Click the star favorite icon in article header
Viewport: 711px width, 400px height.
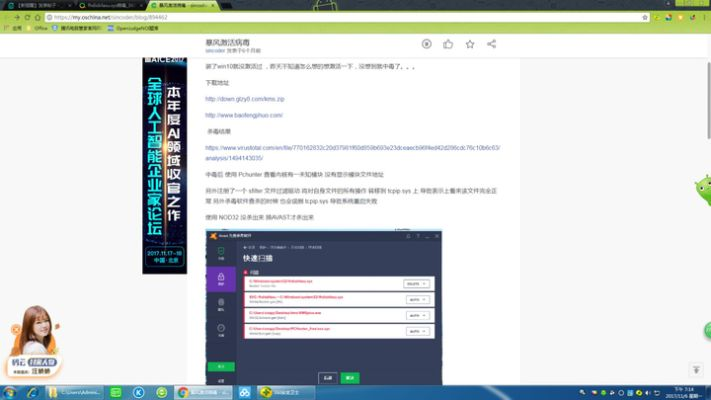point(470,44)
